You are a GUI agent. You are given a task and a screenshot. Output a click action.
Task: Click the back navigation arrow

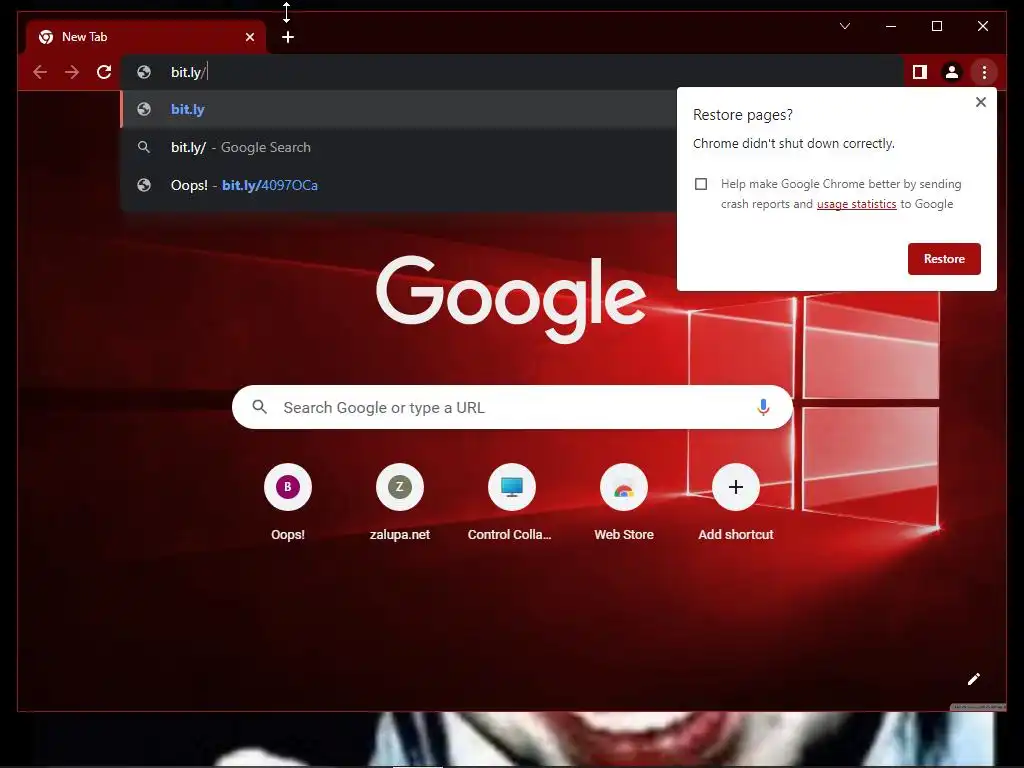(40, 72)
